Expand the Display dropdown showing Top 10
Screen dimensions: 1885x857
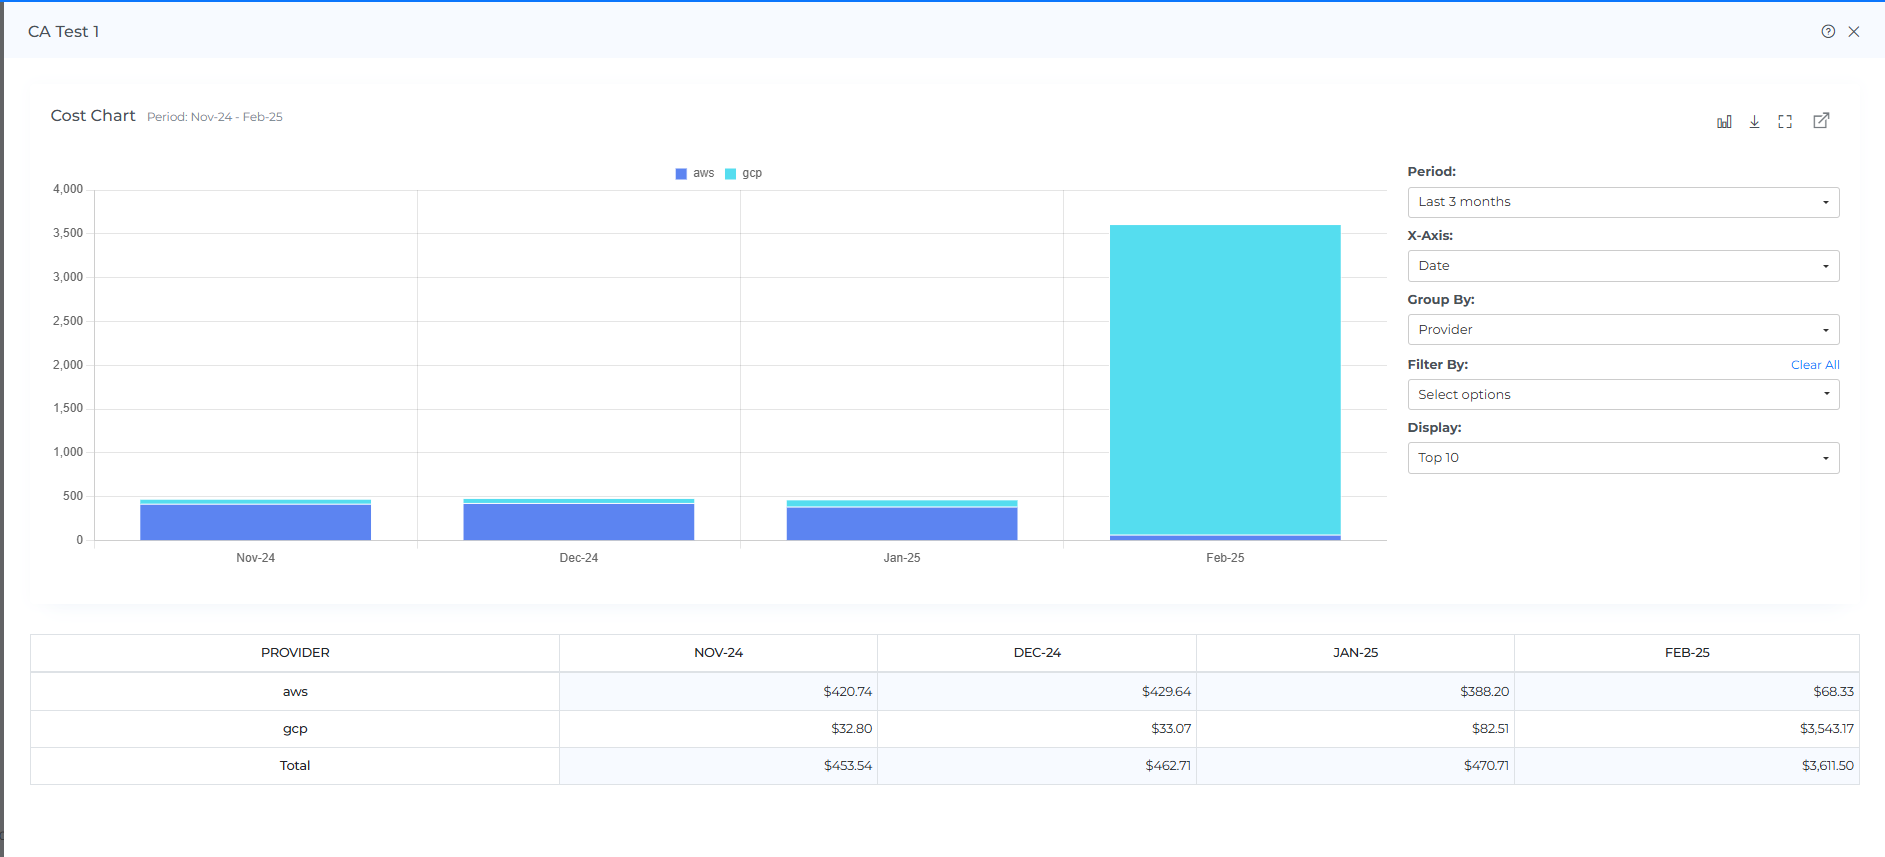click(x=1622, y=458)
